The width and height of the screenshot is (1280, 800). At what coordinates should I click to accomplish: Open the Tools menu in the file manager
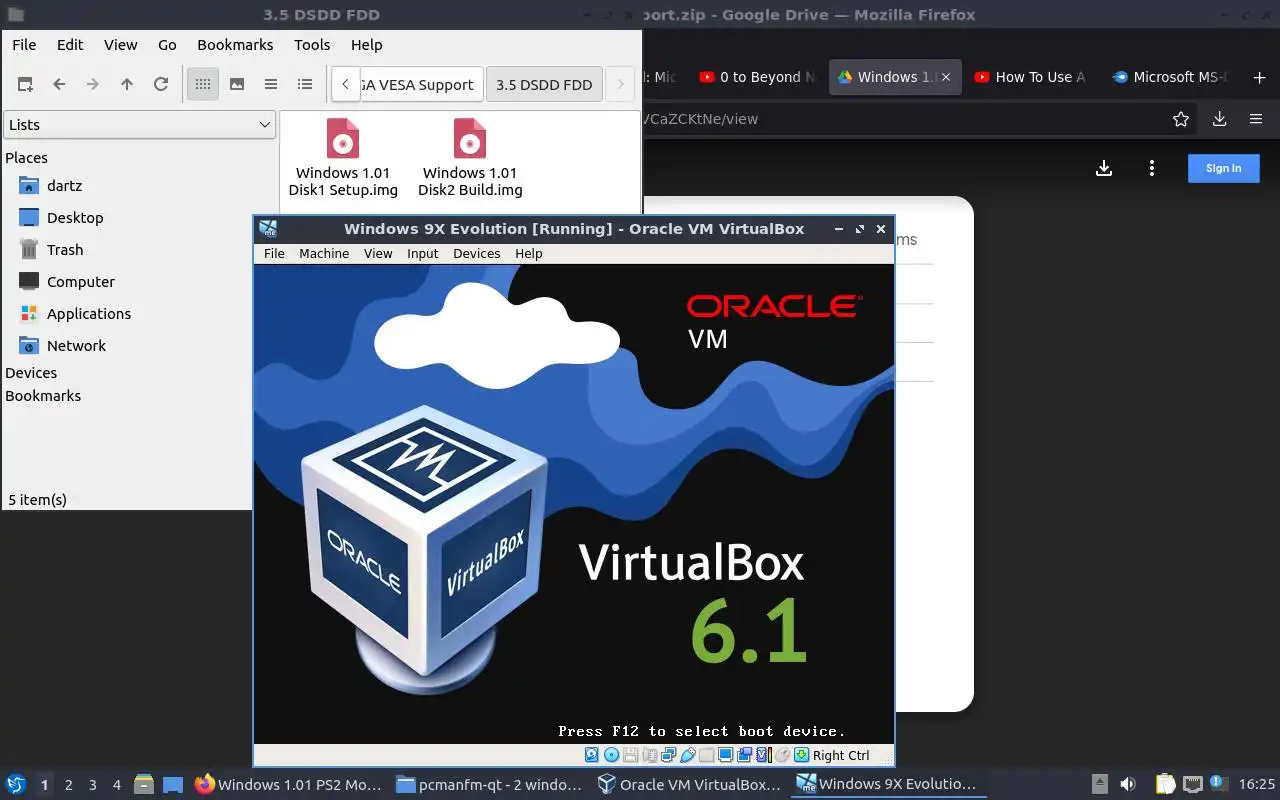coord(312,45)
